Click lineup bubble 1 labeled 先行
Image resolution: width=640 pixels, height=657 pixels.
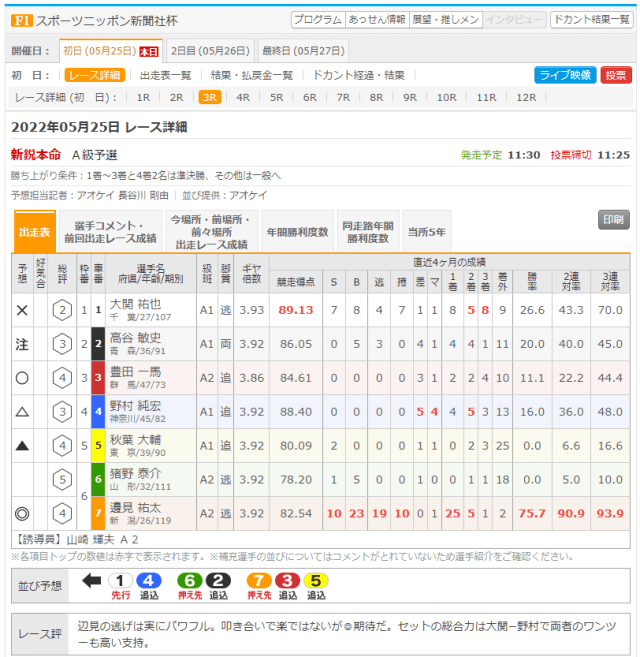[120, 581]
